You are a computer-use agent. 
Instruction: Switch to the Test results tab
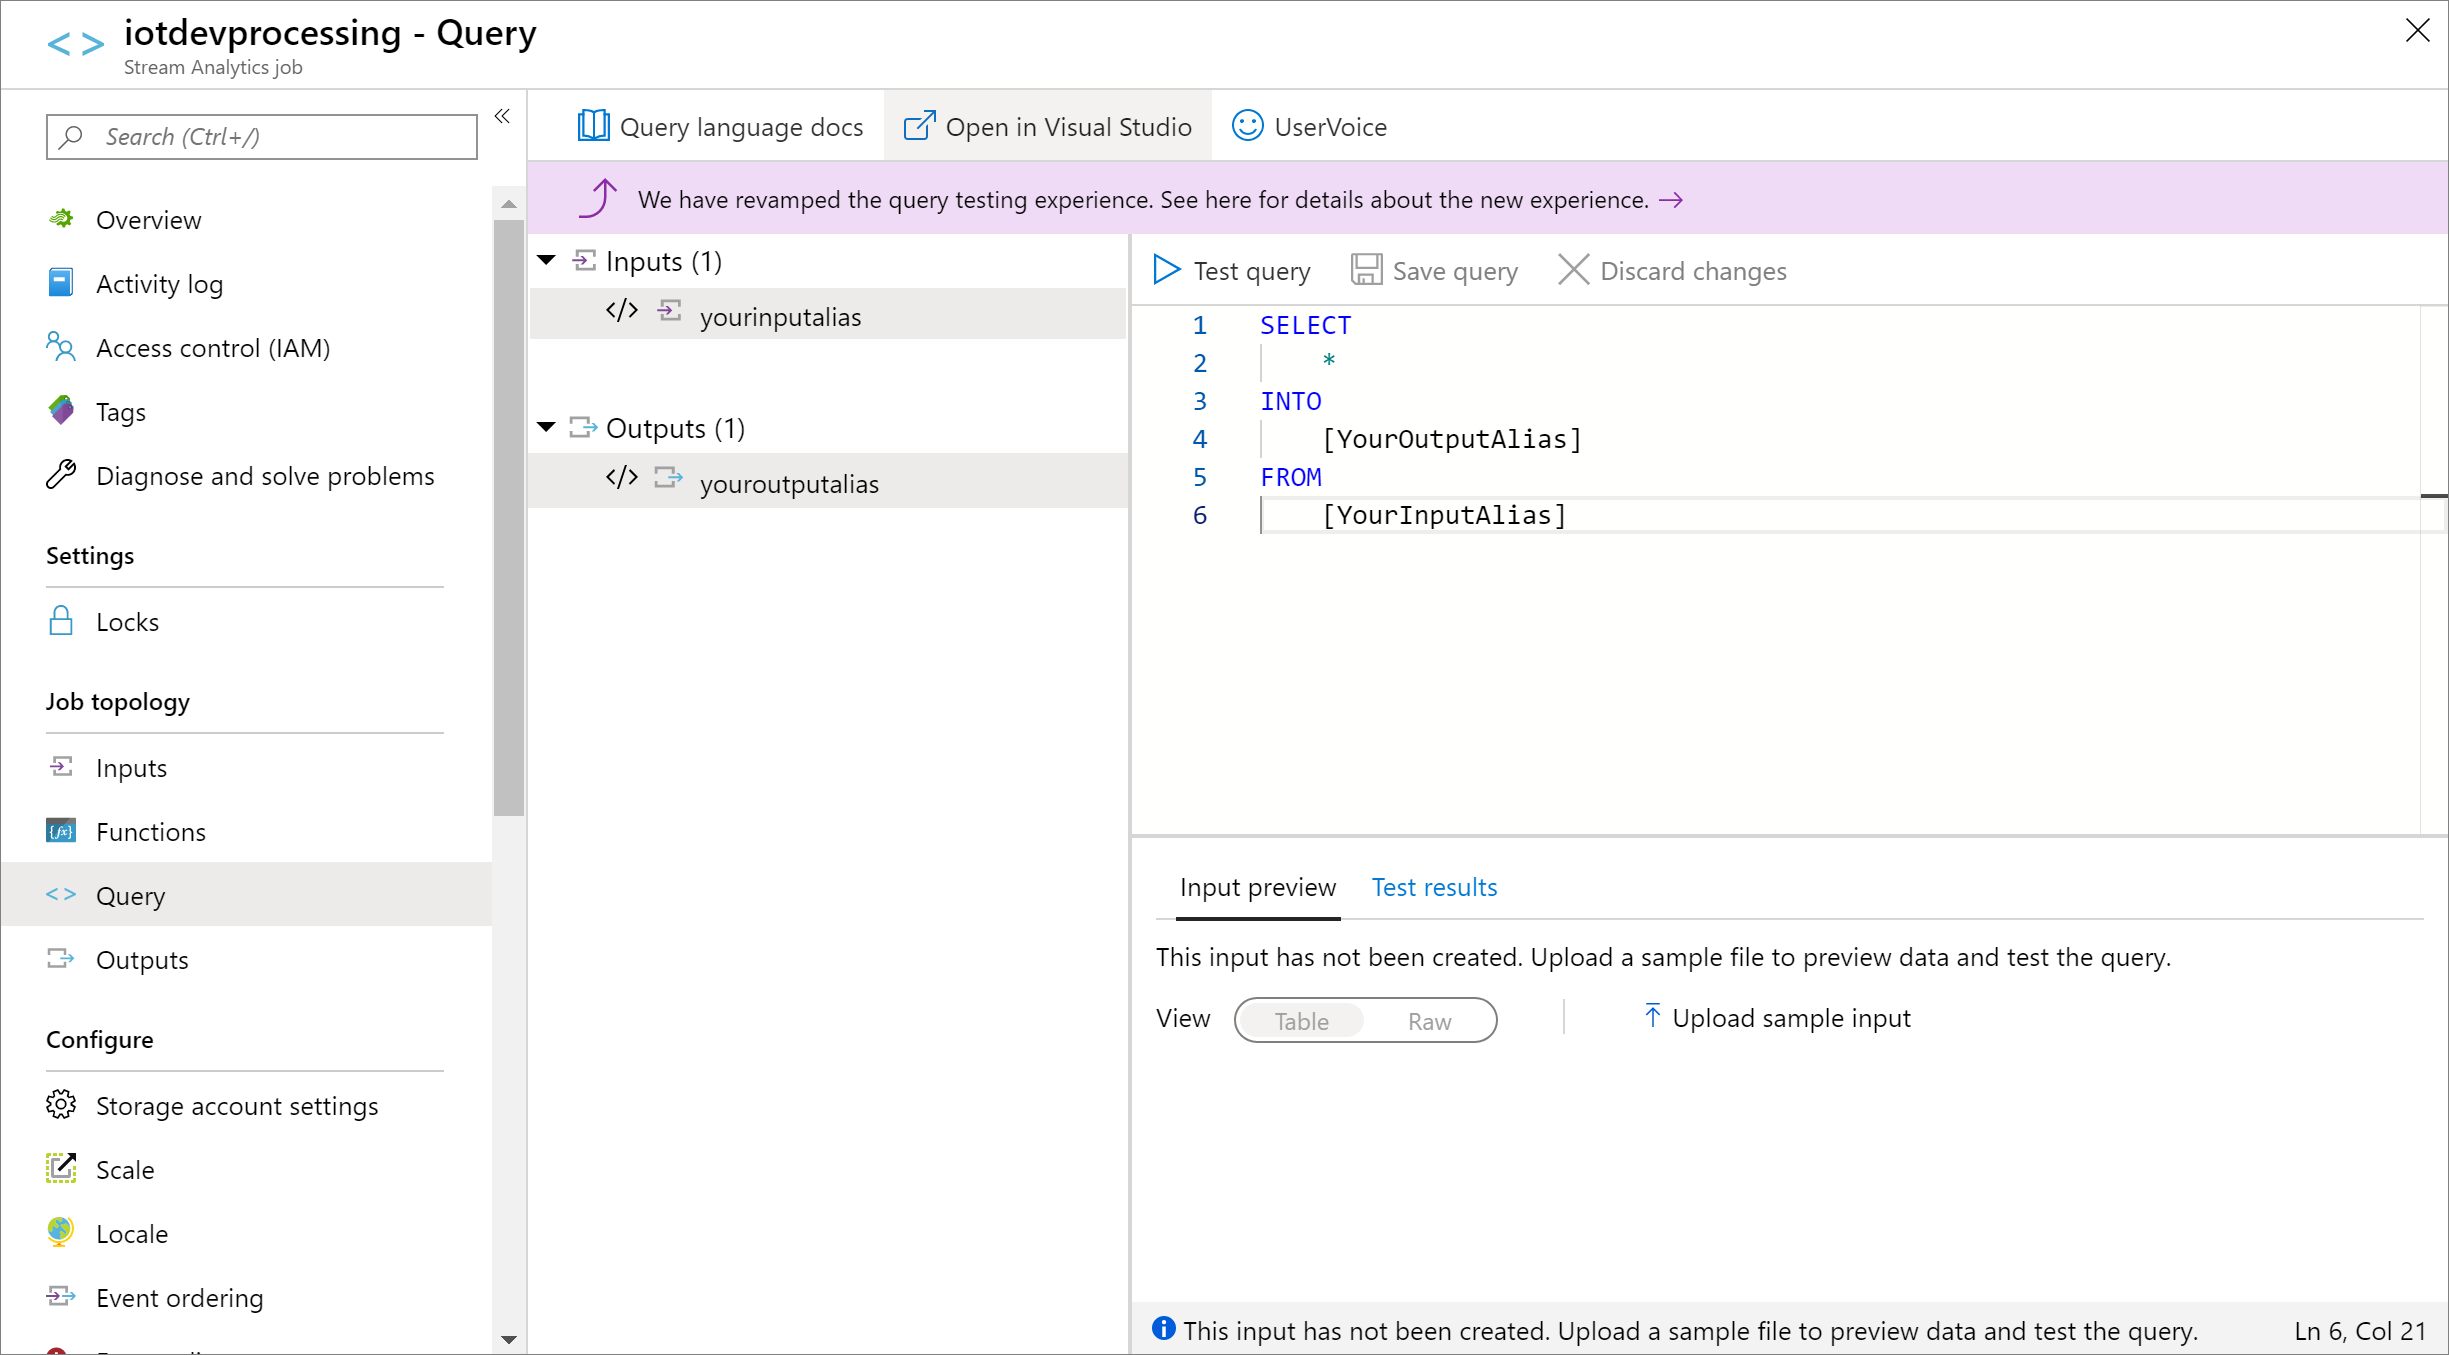(x=1433, y=887)
